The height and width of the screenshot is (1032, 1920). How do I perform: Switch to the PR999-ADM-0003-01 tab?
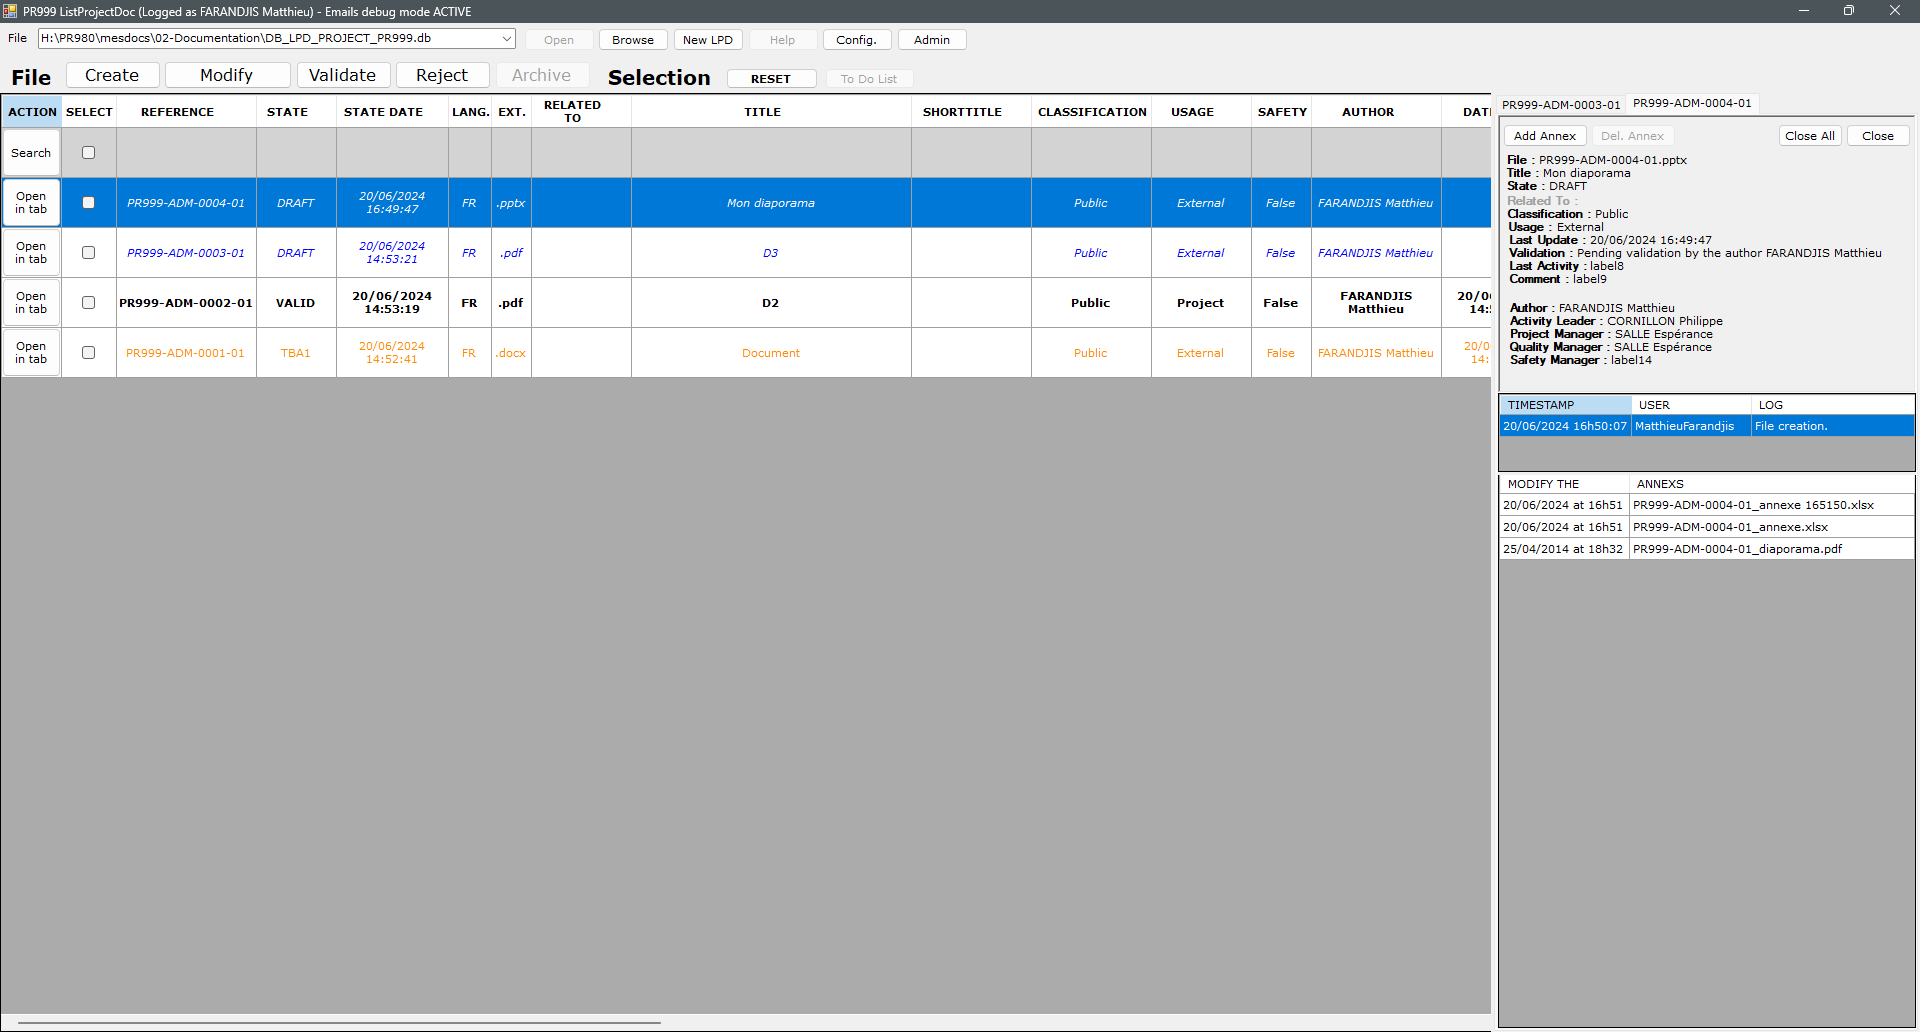1560,104
